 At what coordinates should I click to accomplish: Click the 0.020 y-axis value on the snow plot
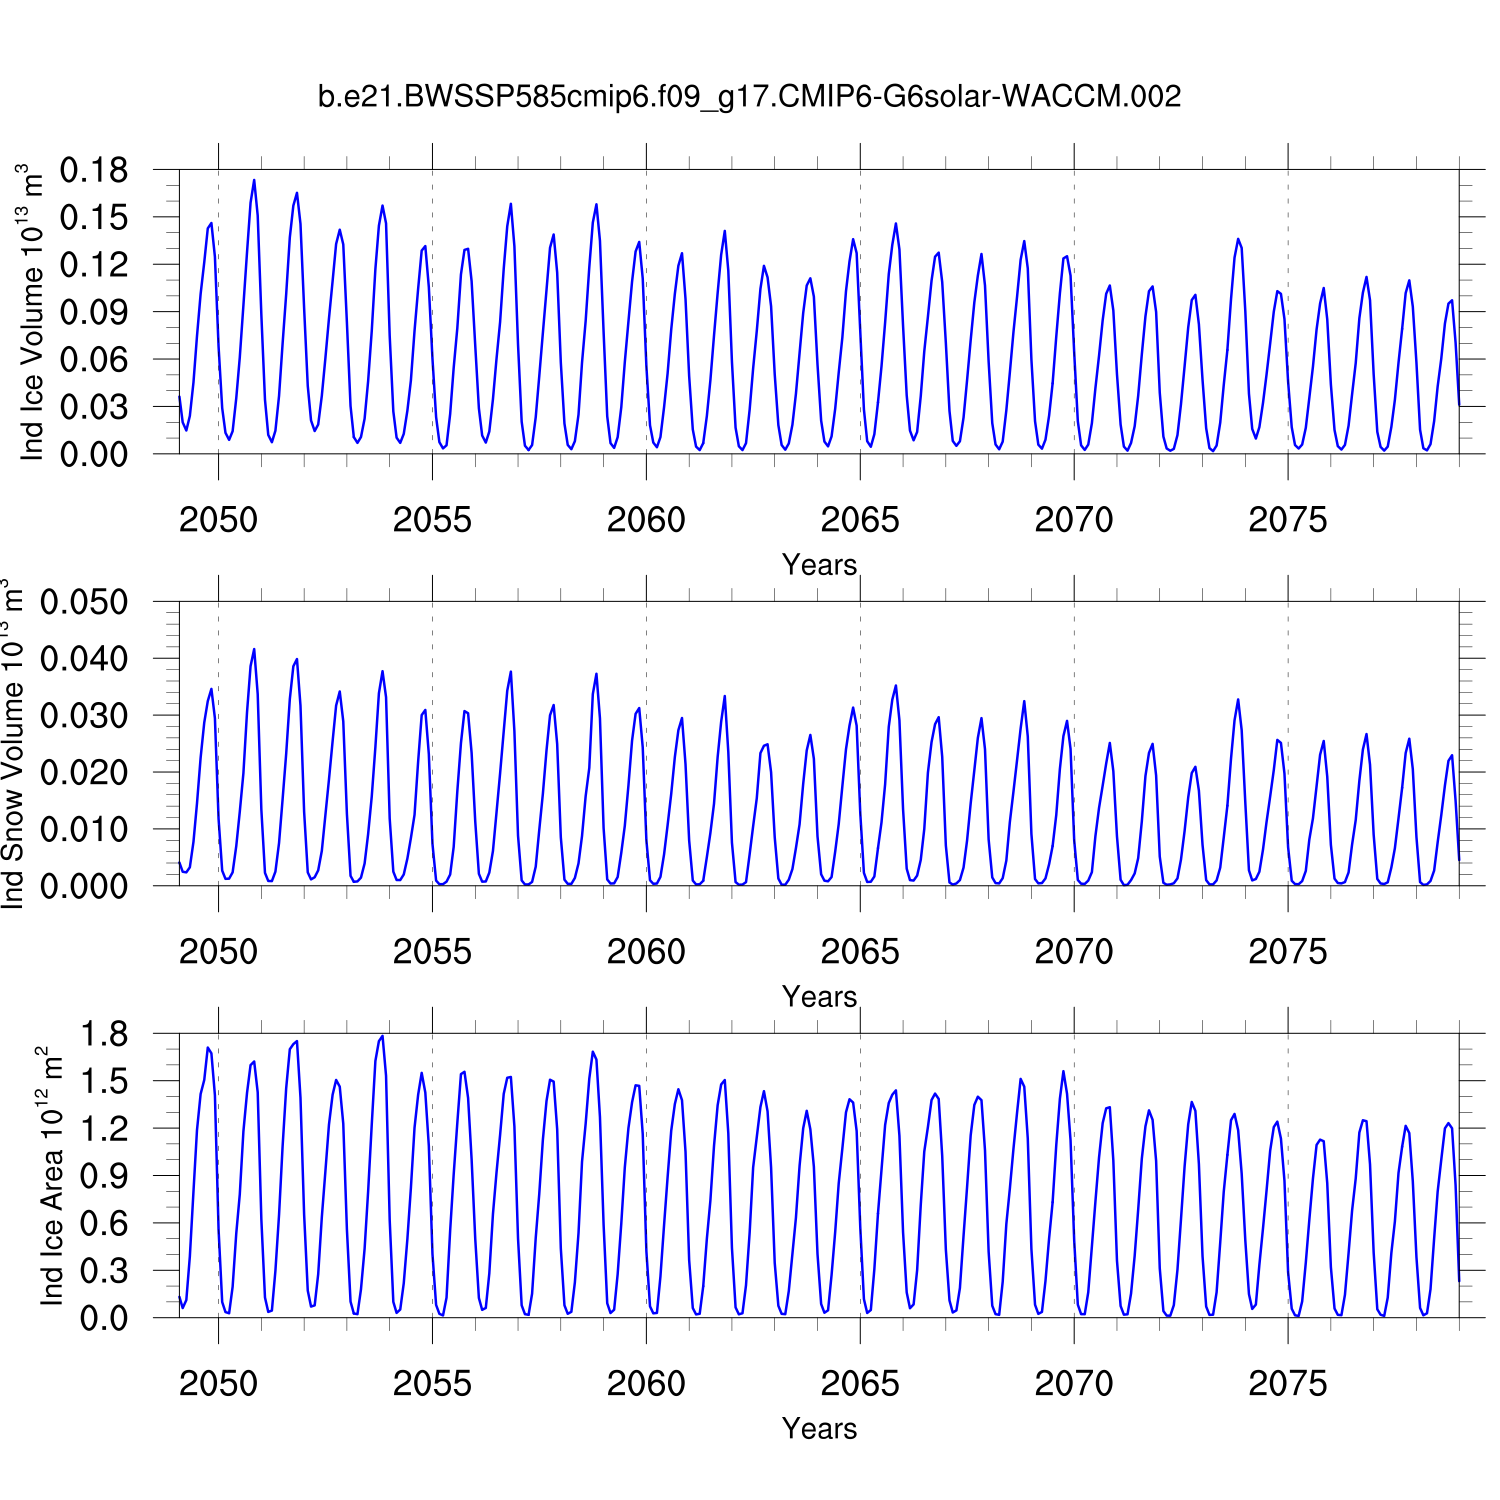(84, 773)
